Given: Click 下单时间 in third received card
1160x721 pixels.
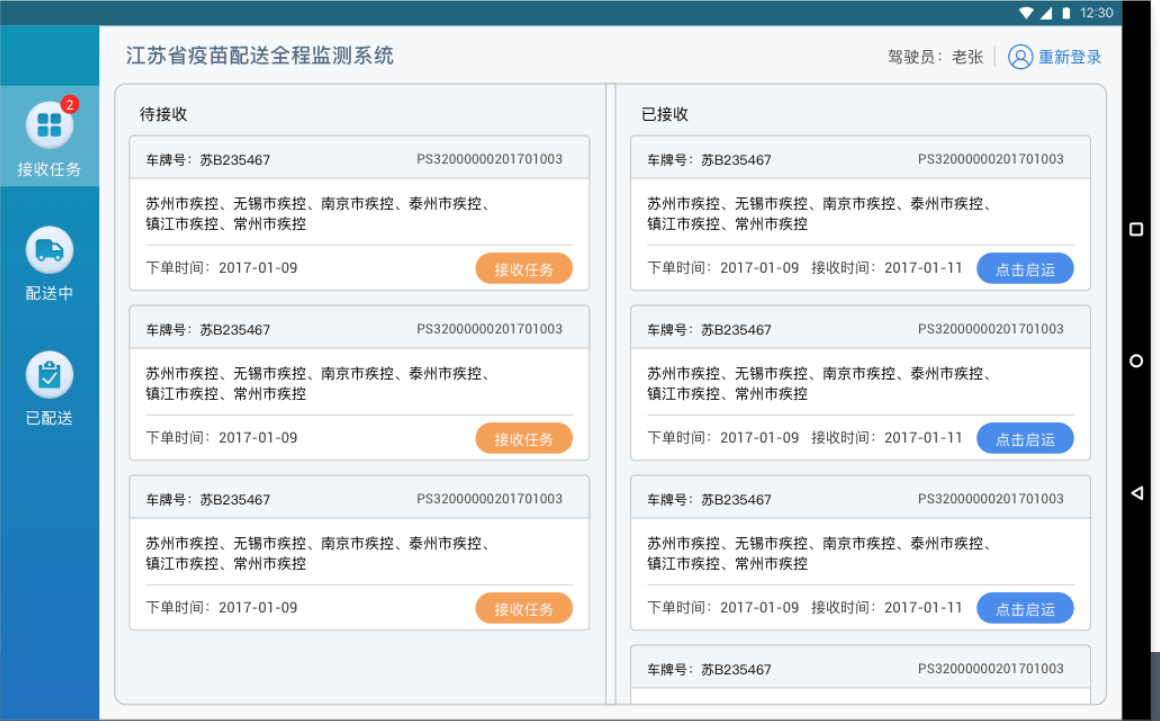Looking at the screenshot, I should click(723, 608).
